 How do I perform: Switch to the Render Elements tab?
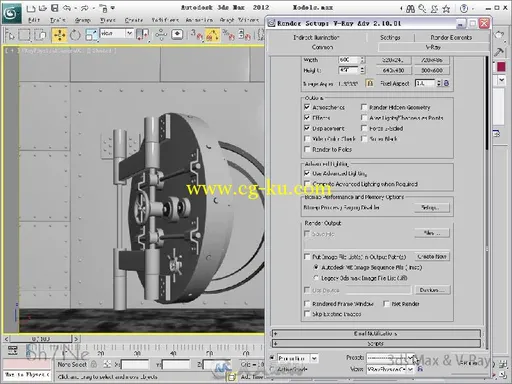click(451, 37)
